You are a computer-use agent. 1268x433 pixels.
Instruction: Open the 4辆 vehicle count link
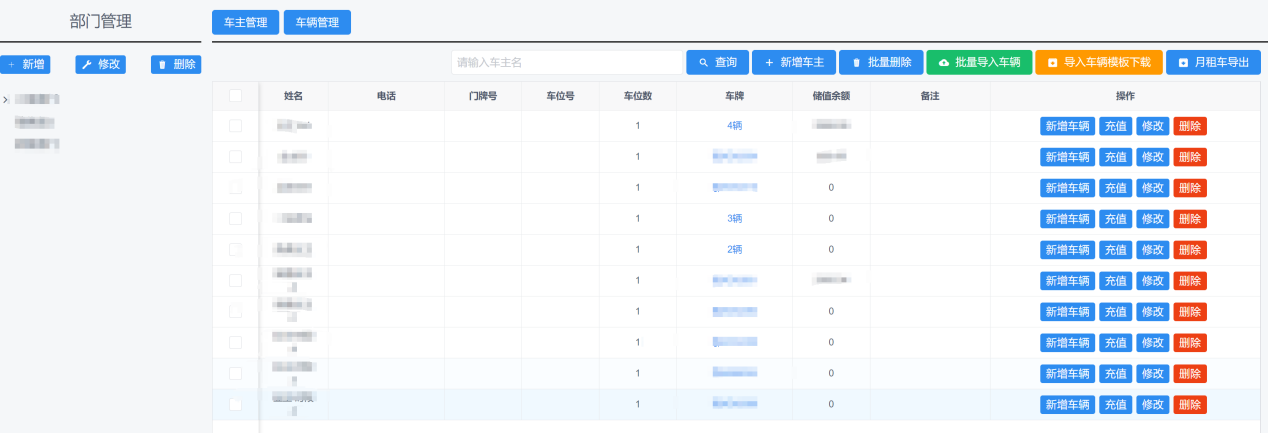[x=735, y=126]
